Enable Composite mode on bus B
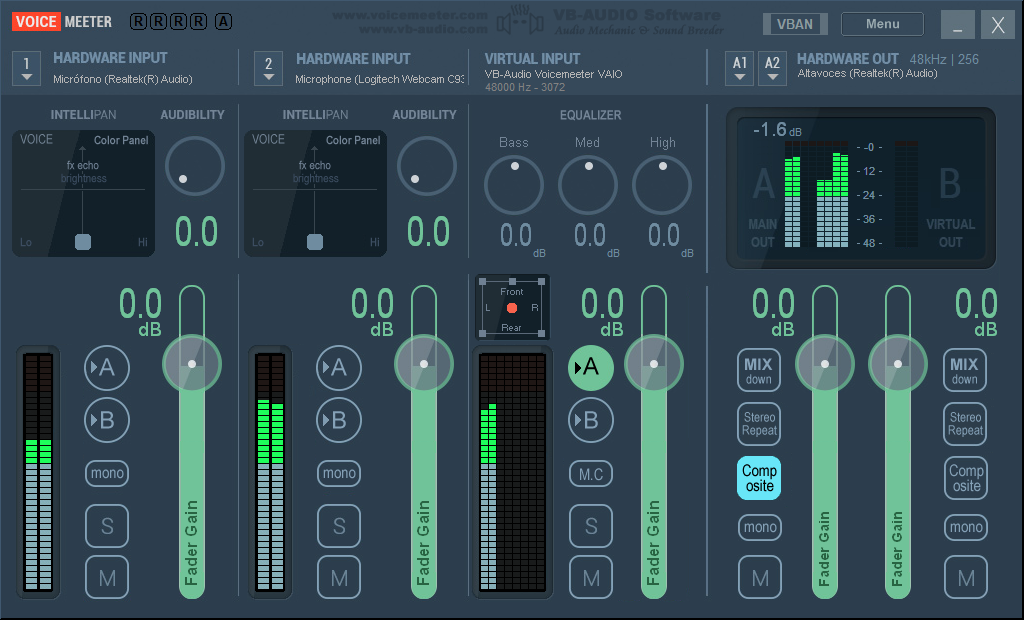This screenshot has height=620, width=1024. pos(965,478)
